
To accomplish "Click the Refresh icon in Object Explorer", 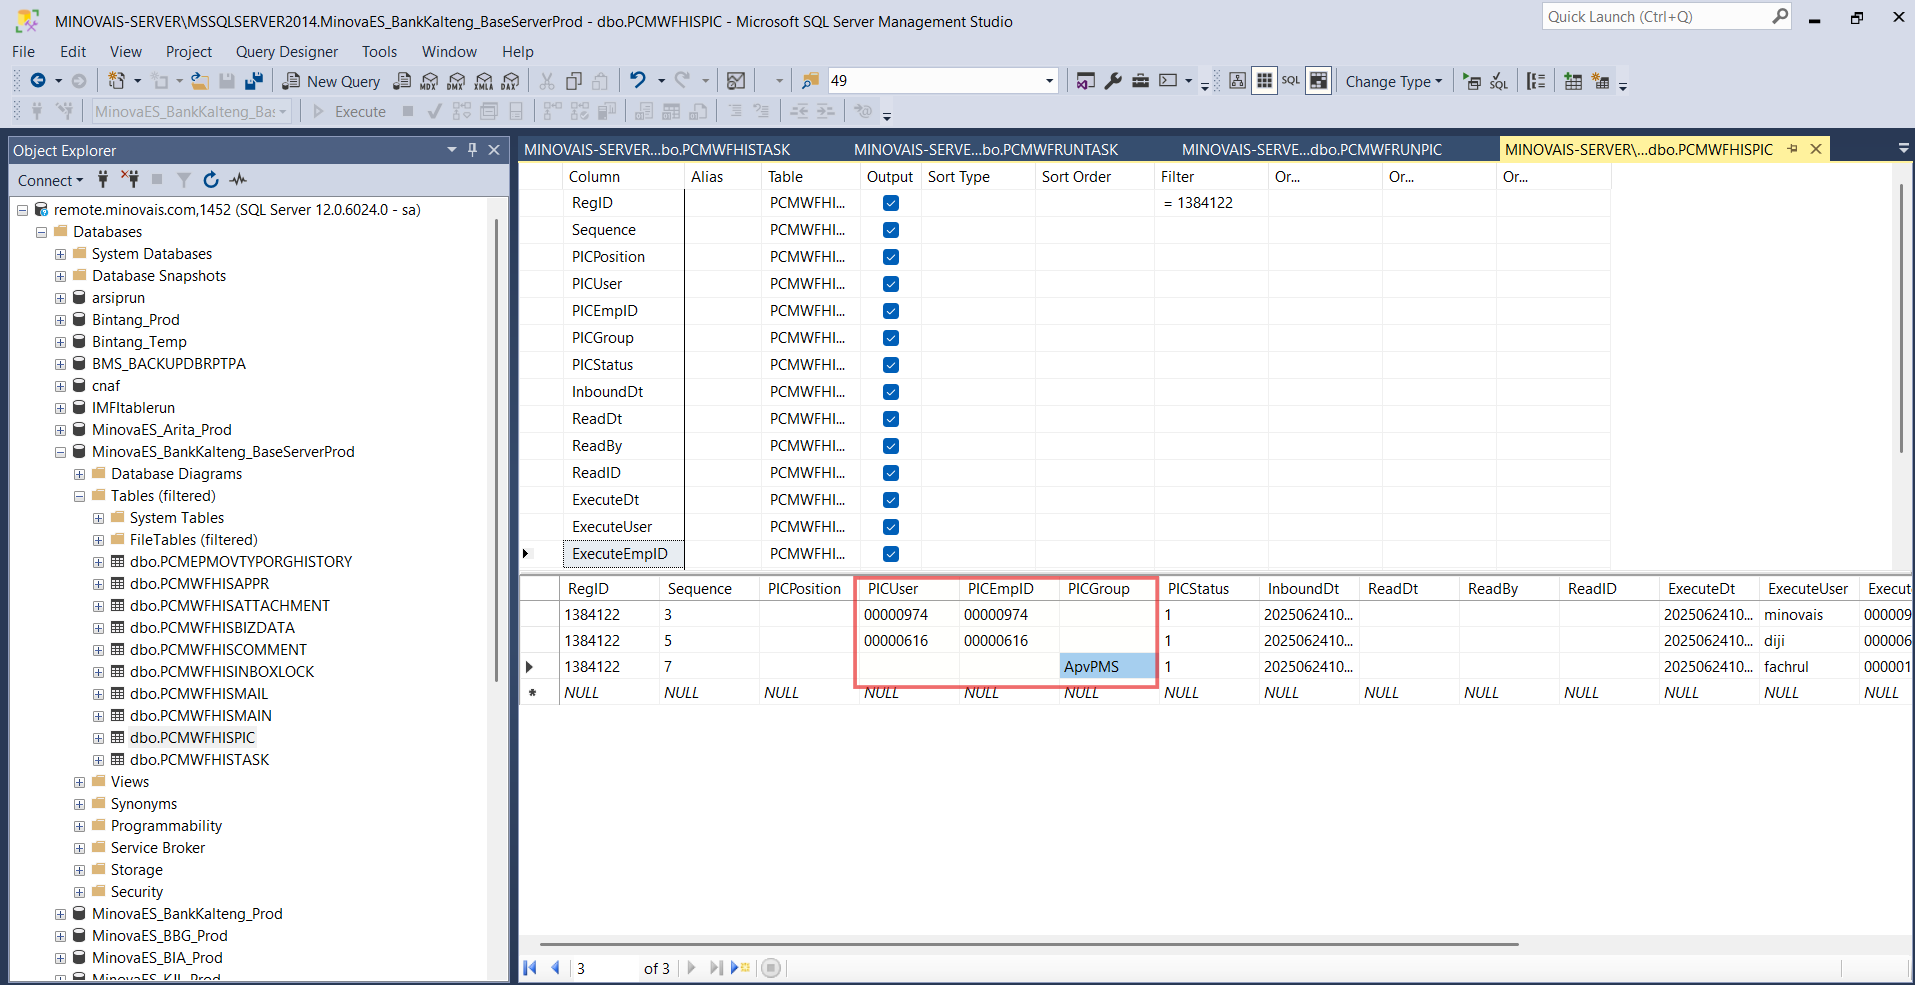I will pos(211,180).
